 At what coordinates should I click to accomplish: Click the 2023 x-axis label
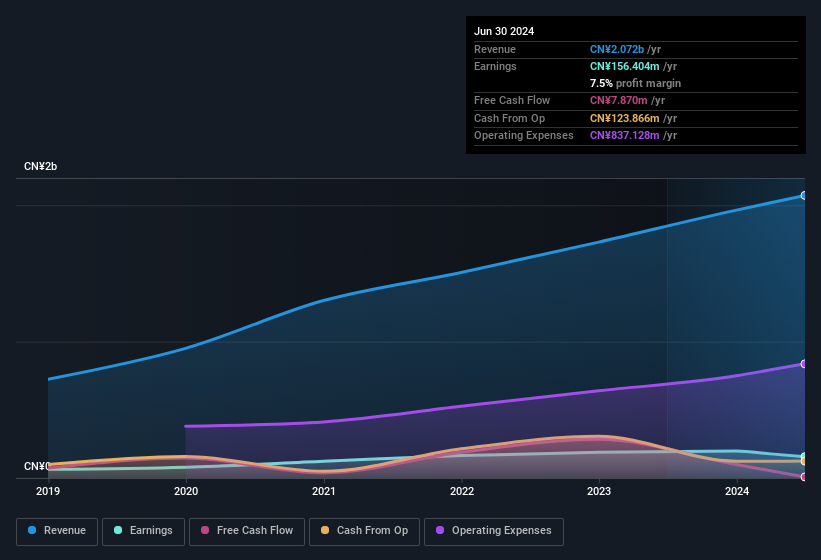point(599,491)
